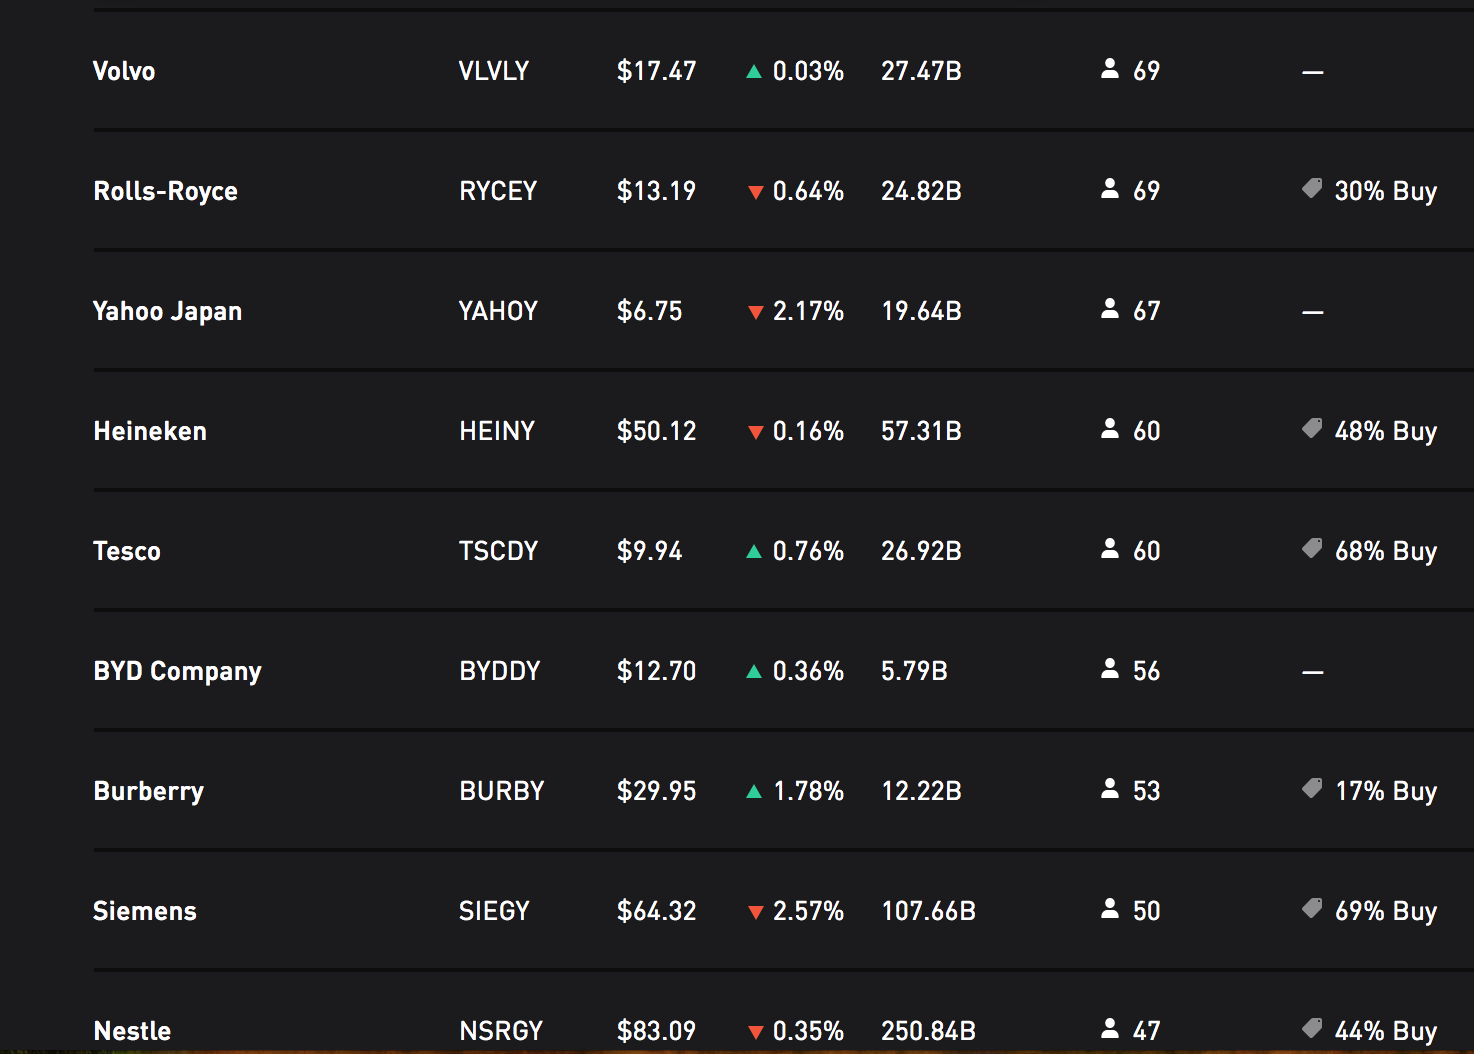Click Siemens' red down arrow icon
The height and width of the screenshot is (1054, 1474).
click(x=756, y=912)
